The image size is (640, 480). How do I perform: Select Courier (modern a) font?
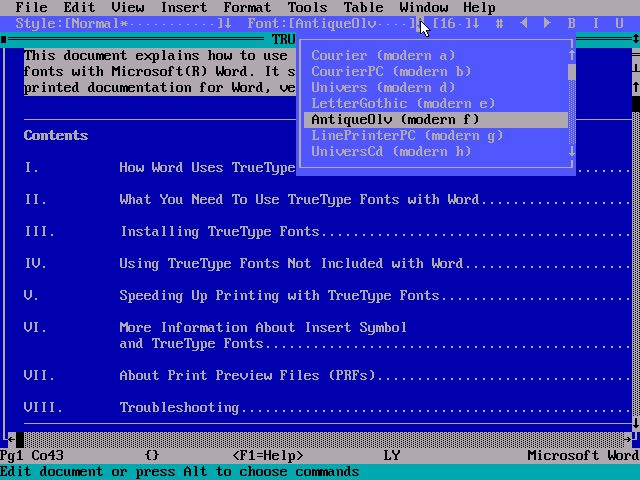[383, 55]
